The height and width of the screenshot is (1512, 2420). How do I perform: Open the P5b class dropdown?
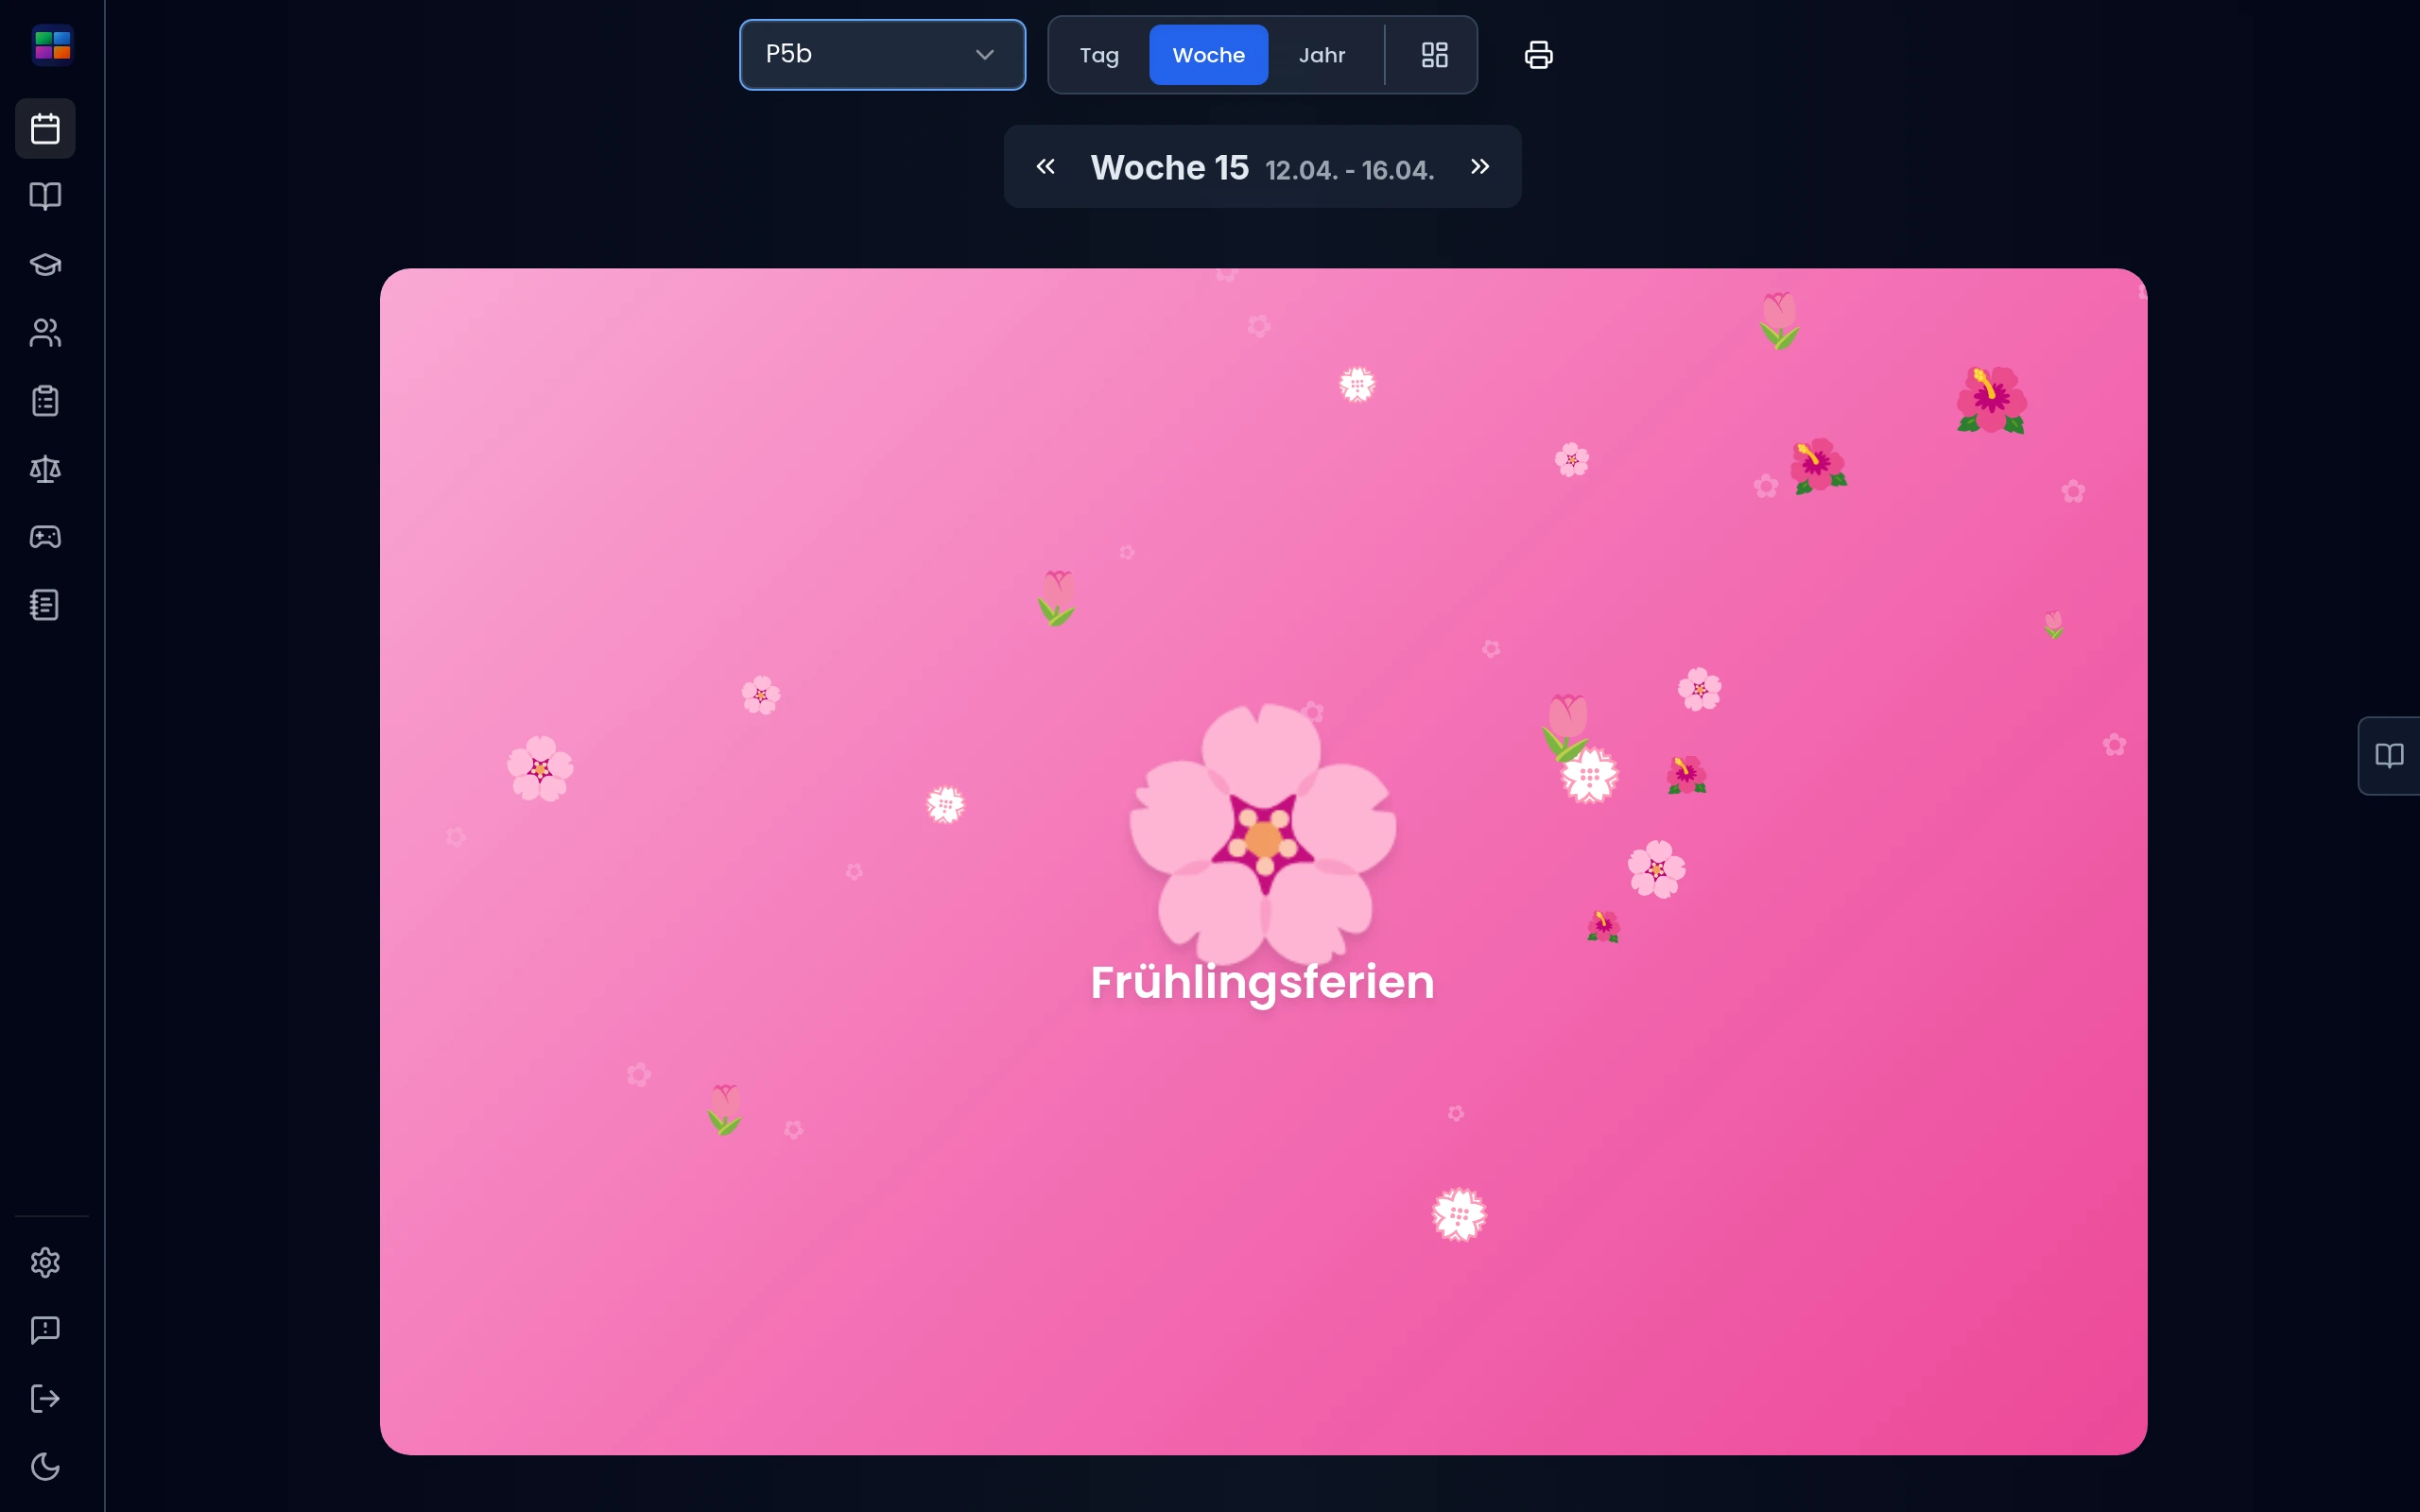coord(882,55)
